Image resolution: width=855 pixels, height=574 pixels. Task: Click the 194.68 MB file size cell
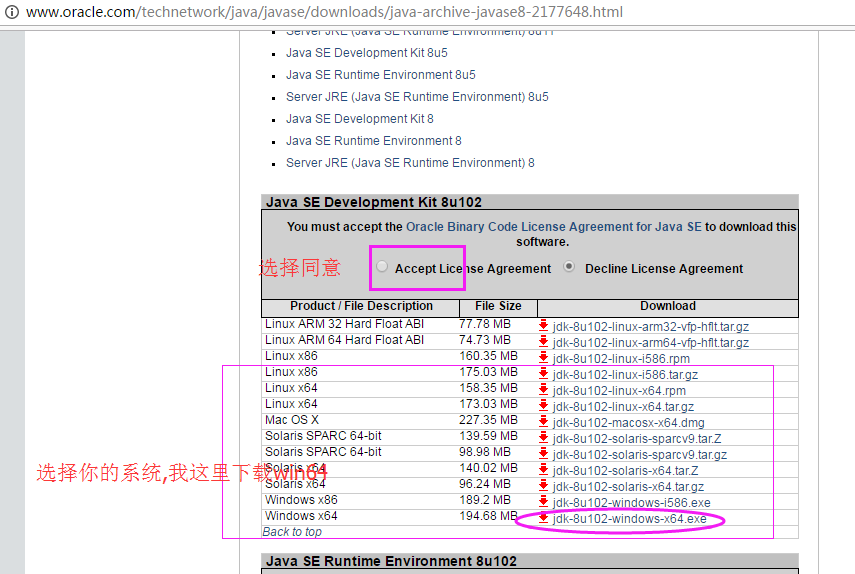pyautogui.click(x=488, y=516)
